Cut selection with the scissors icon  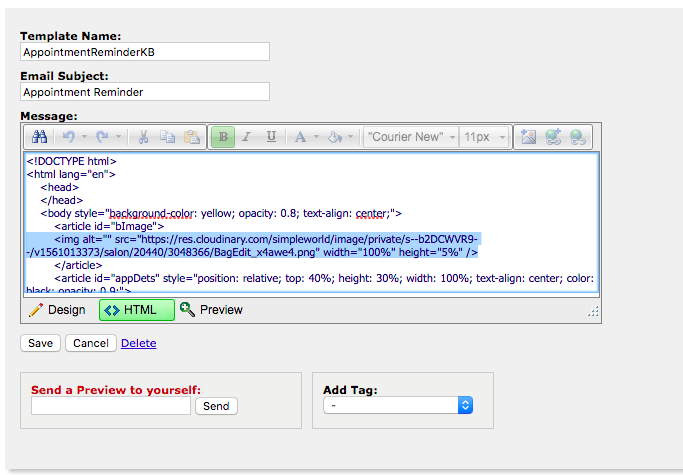pyautogui.click(x=143, y=137)
